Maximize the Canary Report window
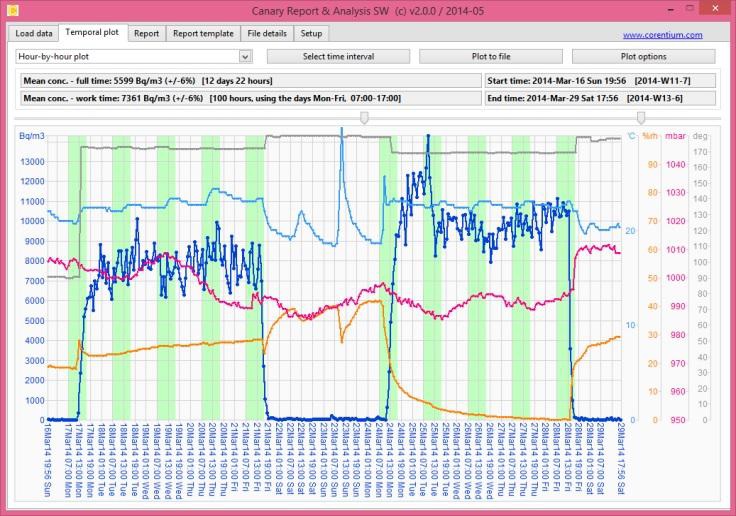 point(690,9)
